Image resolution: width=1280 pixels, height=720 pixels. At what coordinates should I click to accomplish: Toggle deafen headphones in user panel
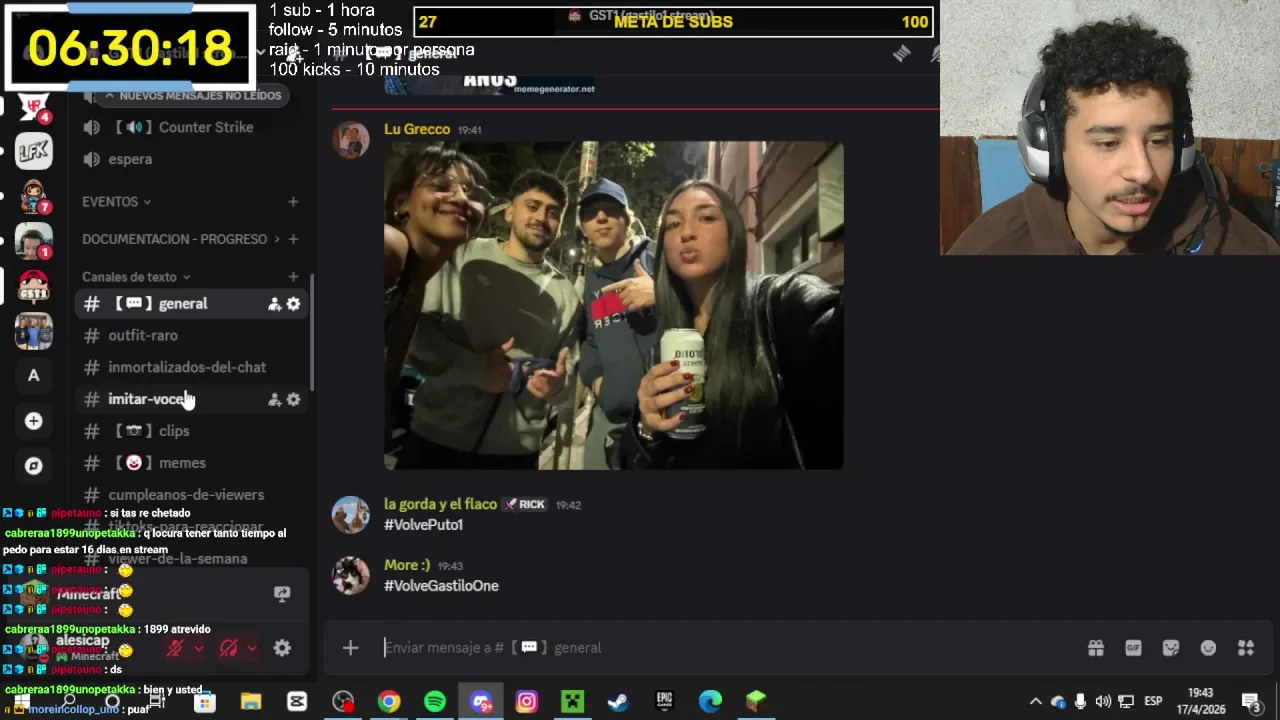click(228, 648)
